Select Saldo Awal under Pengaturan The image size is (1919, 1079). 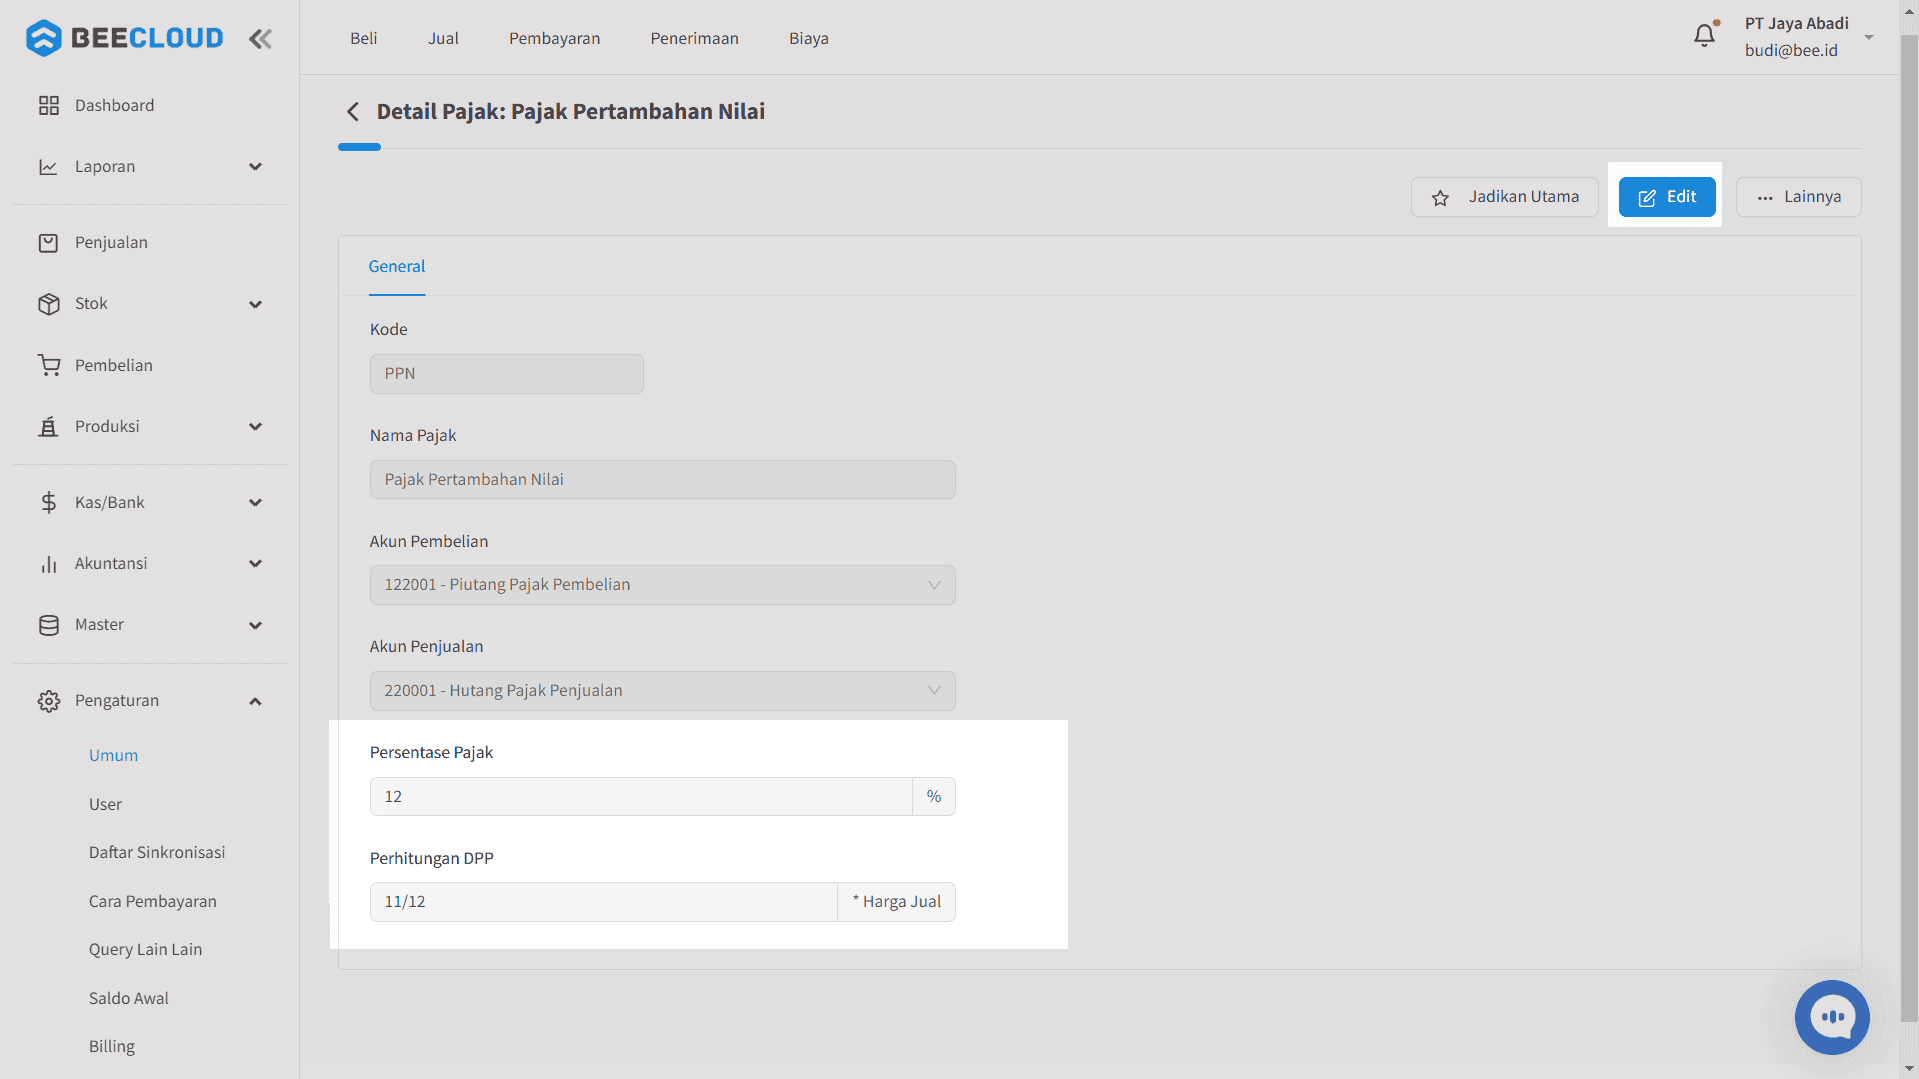tap(128, 998)
